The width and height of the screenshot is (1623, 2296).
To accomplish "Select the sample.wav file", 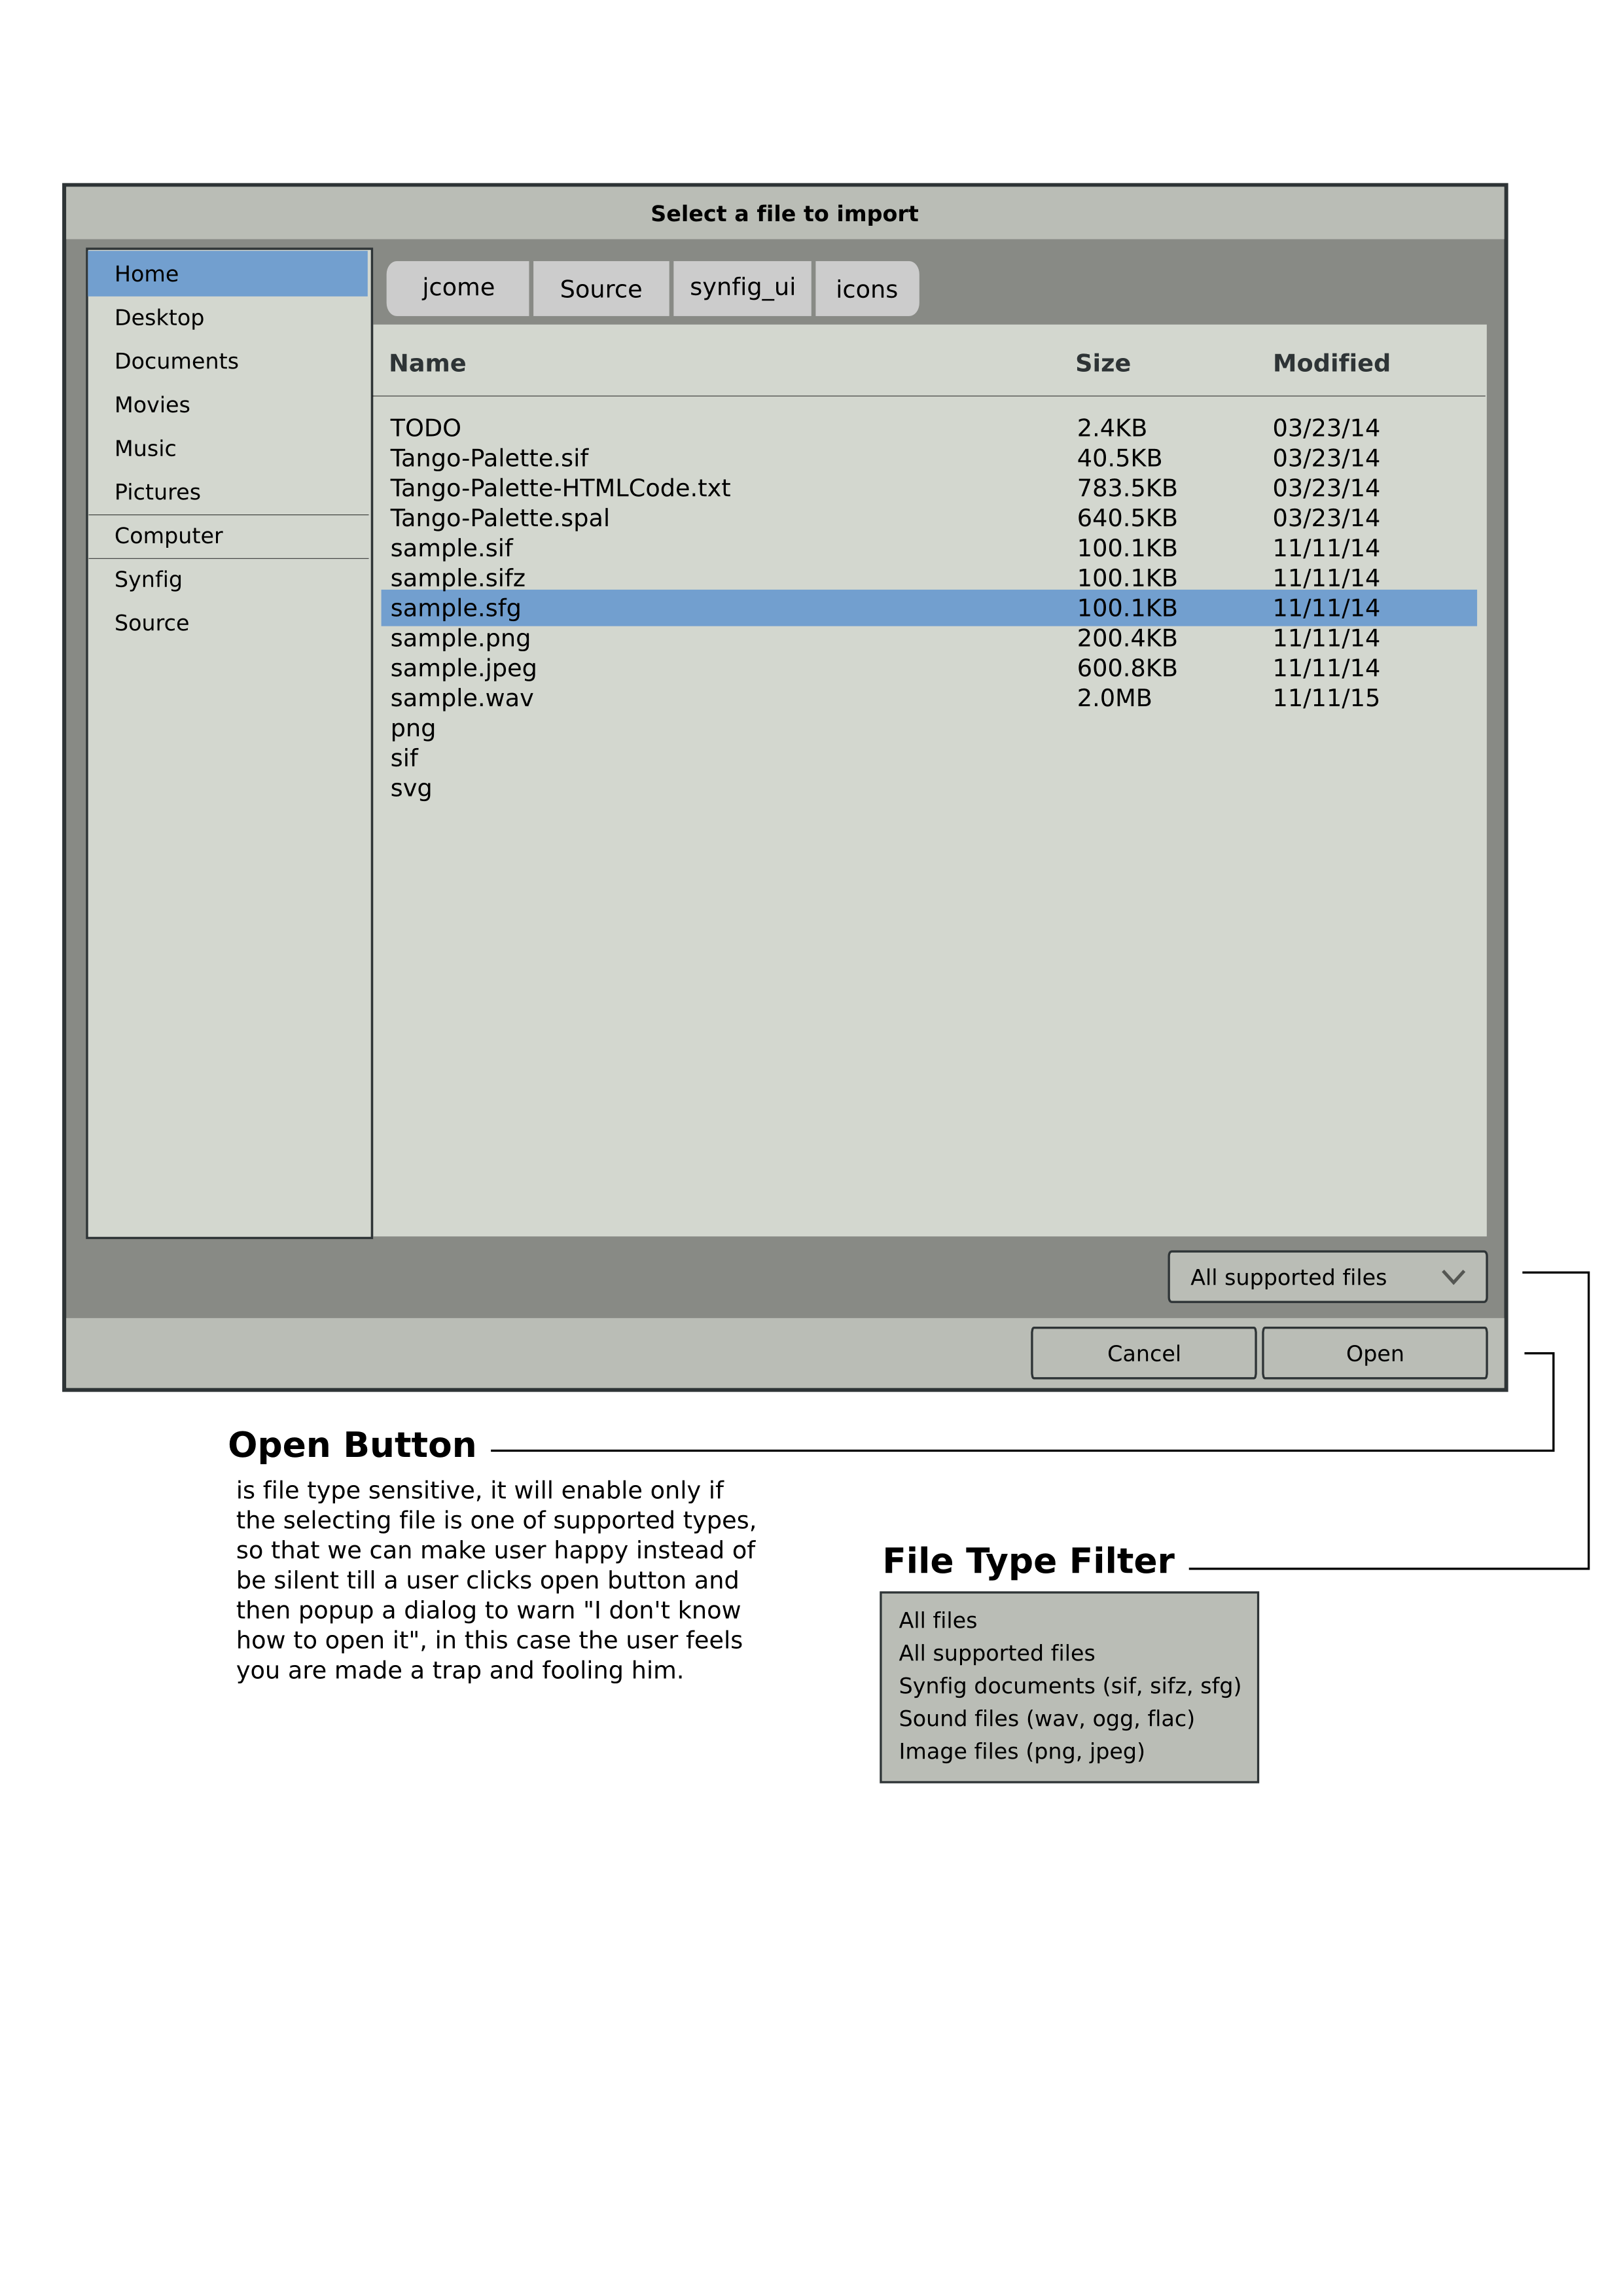I will click(x=461, y=698).
